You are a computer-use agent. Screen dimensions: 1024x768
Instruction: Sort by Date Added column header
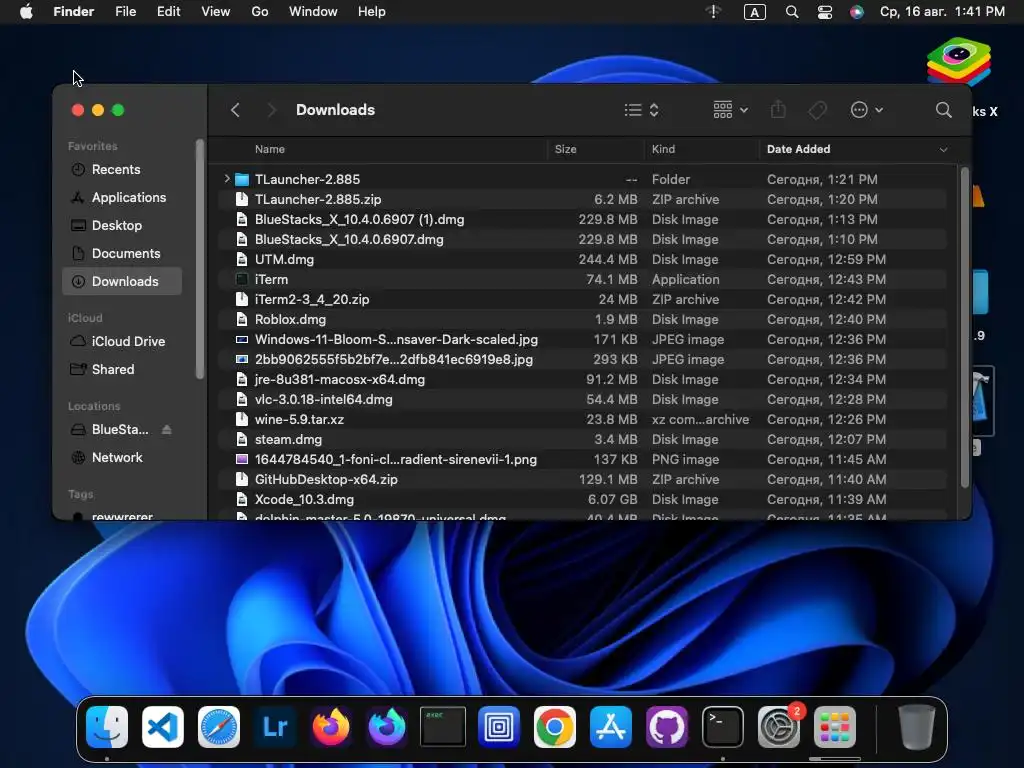pyautogui.click(x=798, y=149)
